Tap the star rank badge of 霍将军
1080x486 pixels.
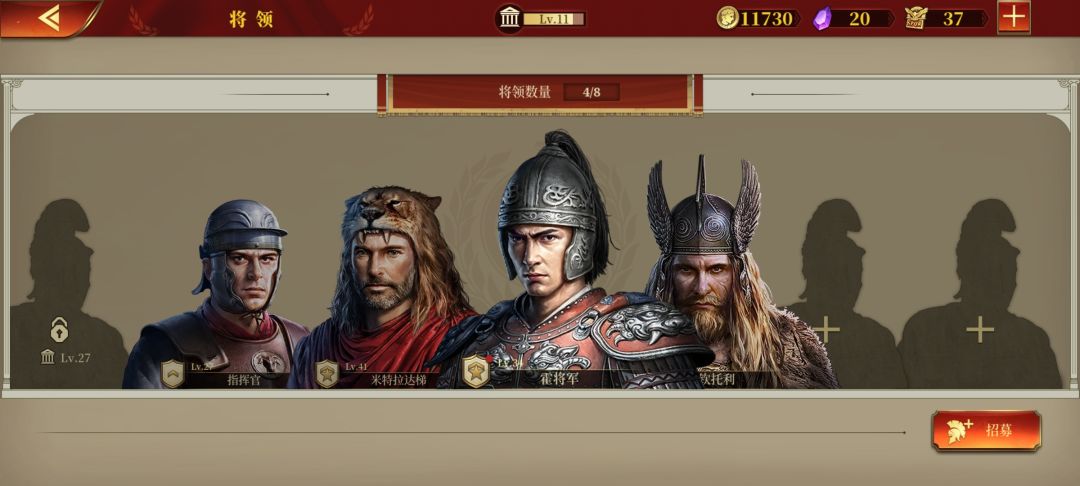point(475,371)
